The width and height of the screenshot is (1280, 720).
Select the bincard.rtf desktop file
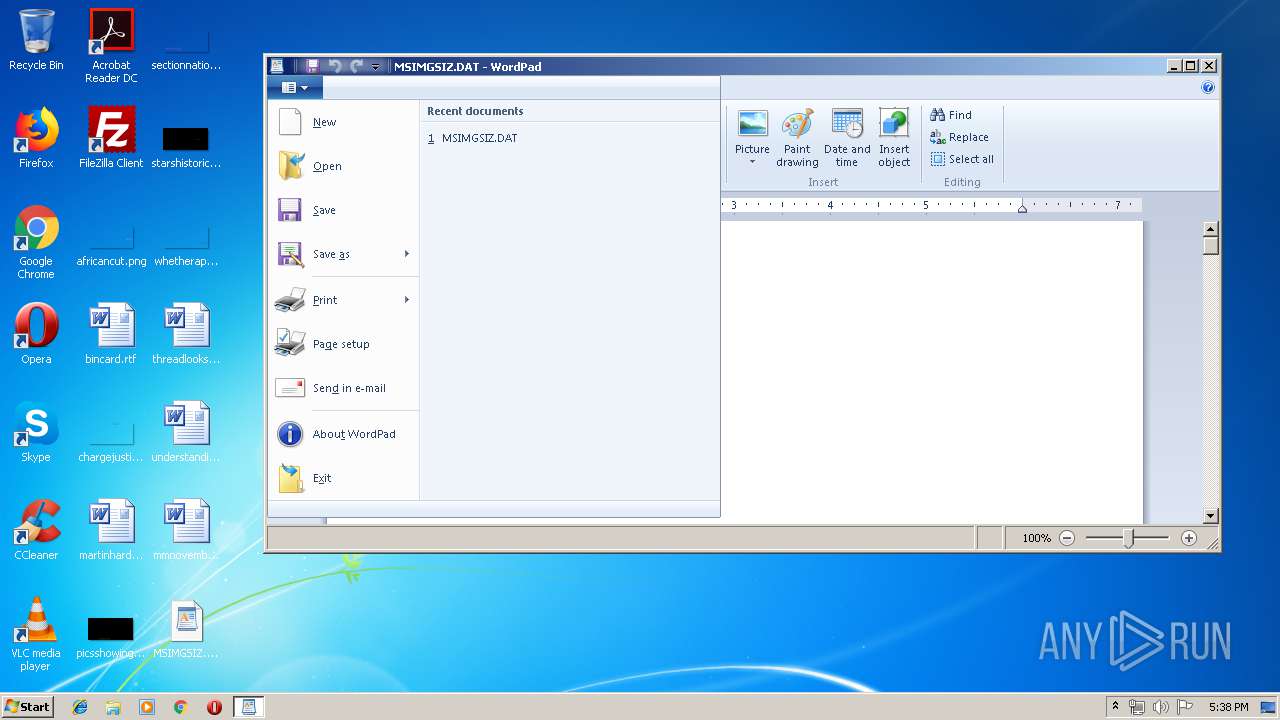pos(111,334)
